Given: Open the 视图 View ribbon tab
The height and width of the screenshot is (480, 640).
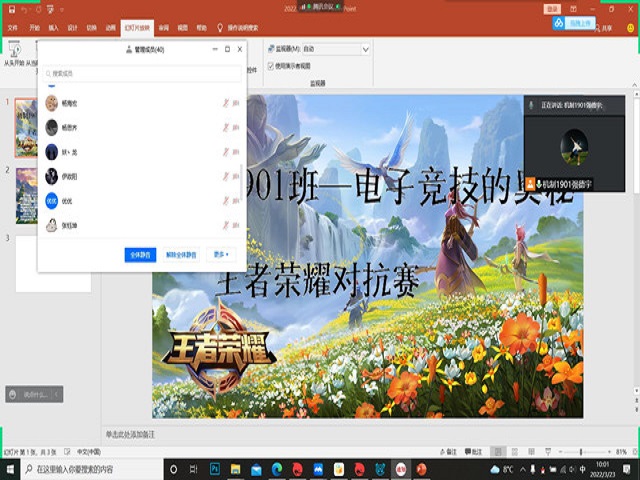Looking at the screenshot, I should point(182,28).
